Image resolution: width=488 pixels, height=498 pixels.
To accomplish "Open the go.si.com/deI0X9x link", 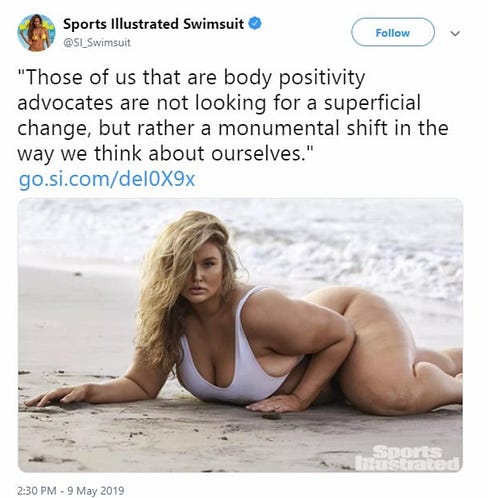I will click(x=107, y=179).
